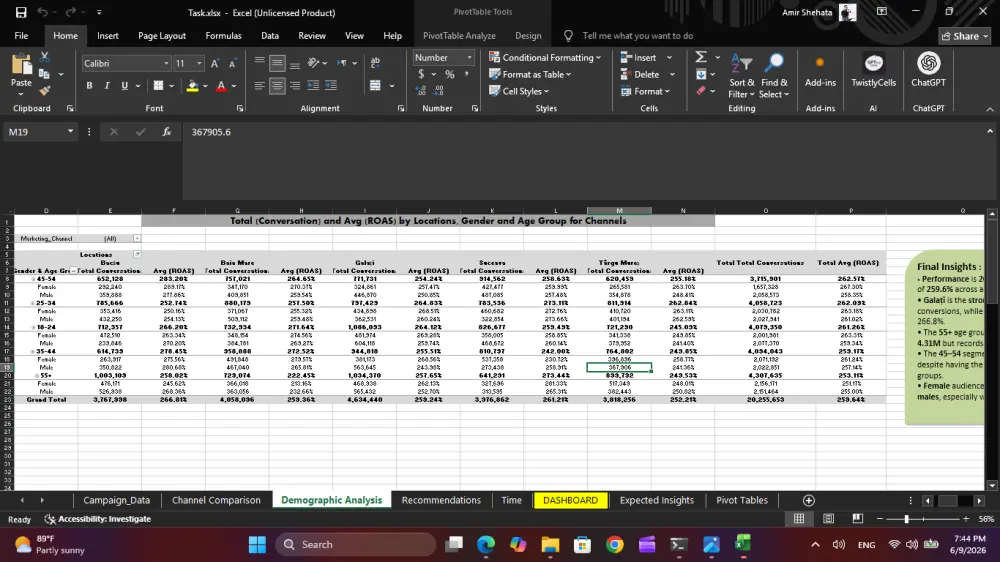1000x562 pixels.
Task: Click the Copy icon in Clipboard group
Action: [44, 74]
